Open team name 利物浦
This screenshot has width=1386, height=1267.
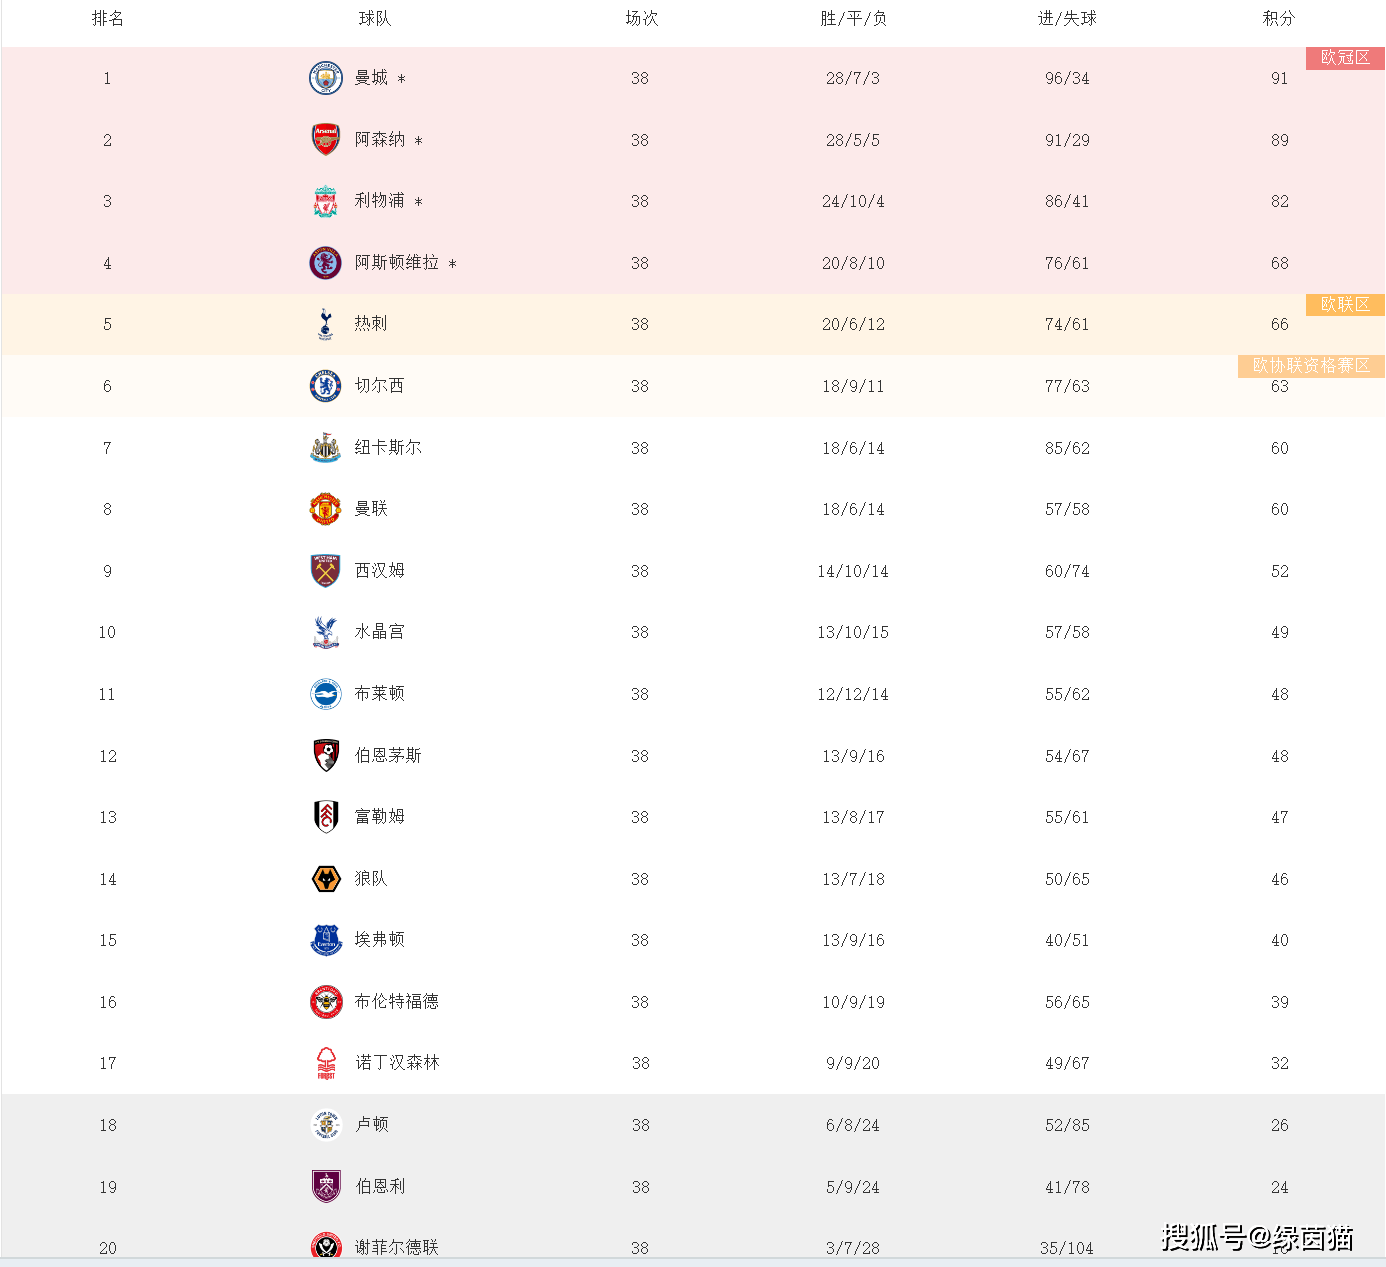pos(380,201)
